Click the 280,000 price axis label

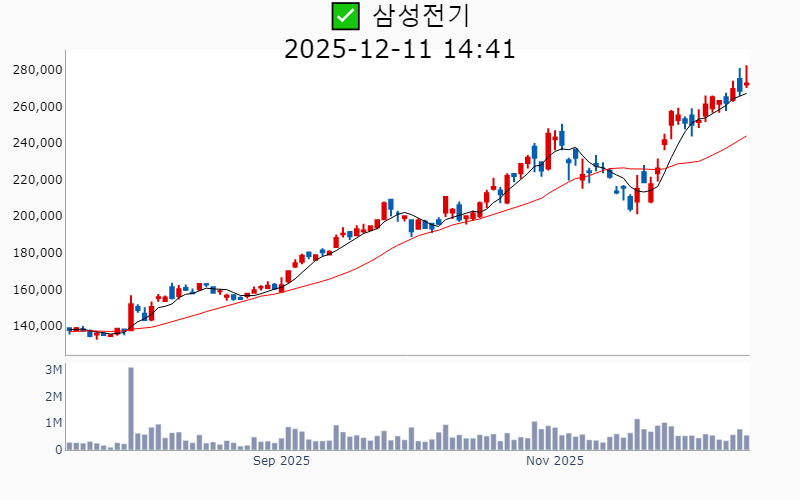click(x=38, y=70)
